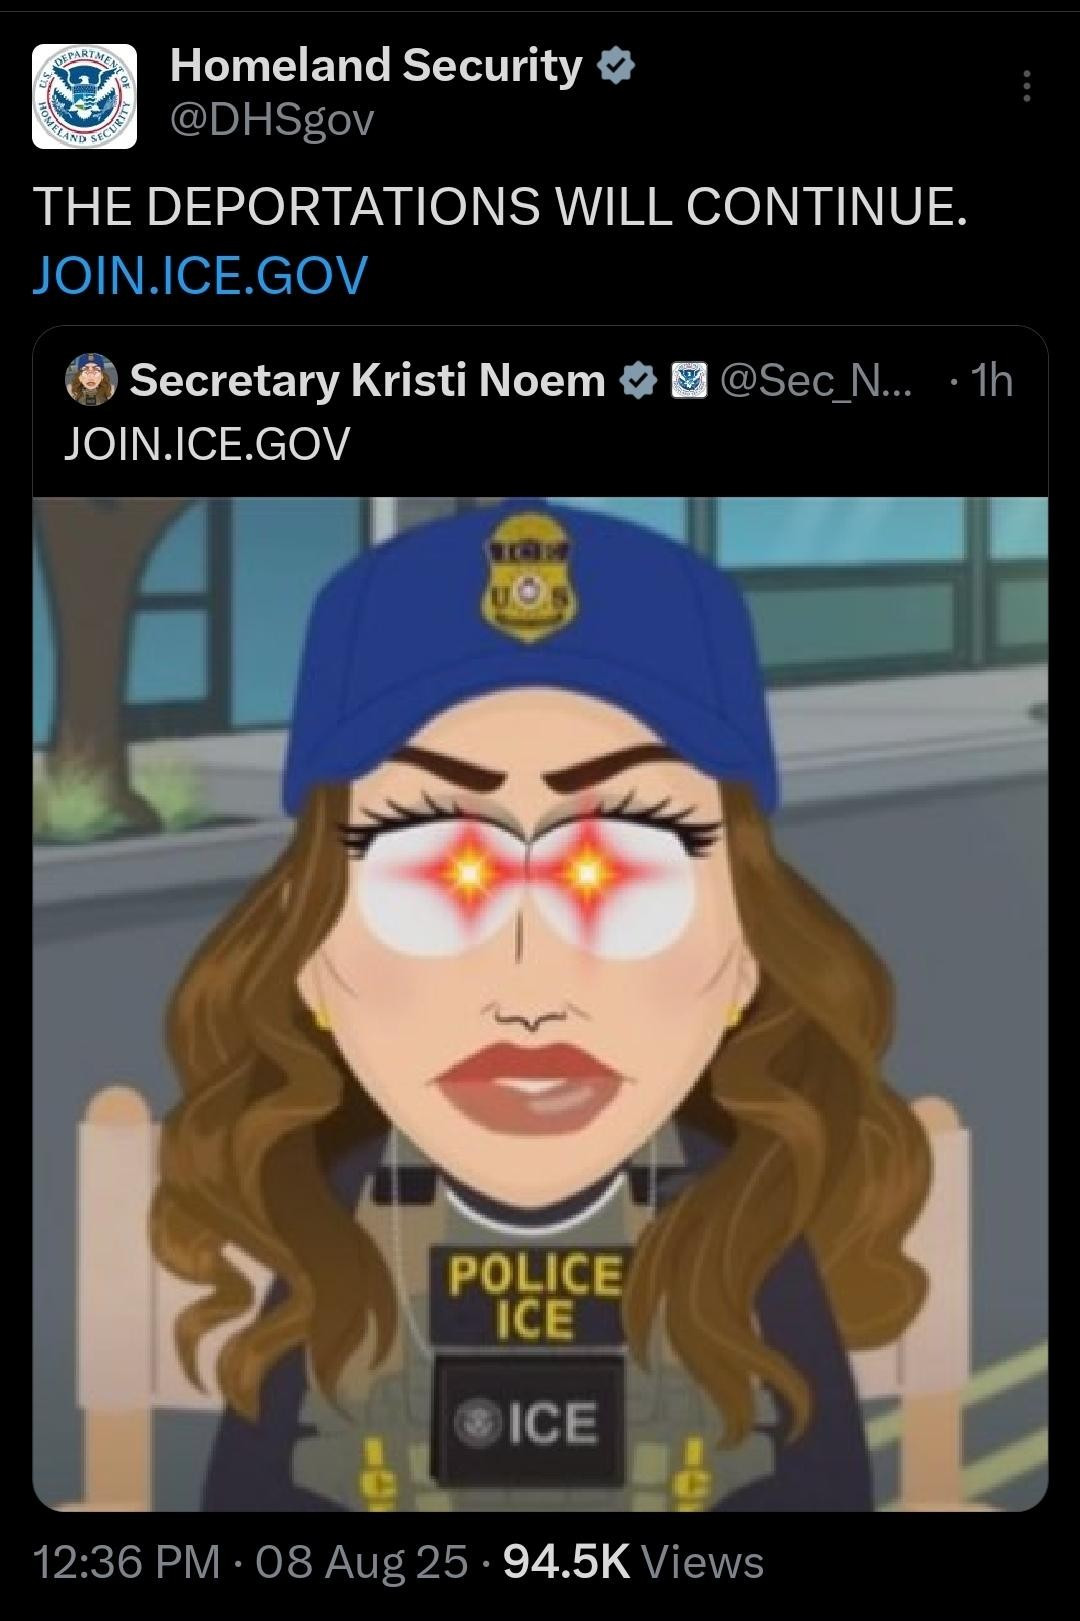Viewport: 1080px width, 1621px height.
Task: Click the verified badge beside Homeland Security
Action: pyautogui.click(x=615, y=66)
